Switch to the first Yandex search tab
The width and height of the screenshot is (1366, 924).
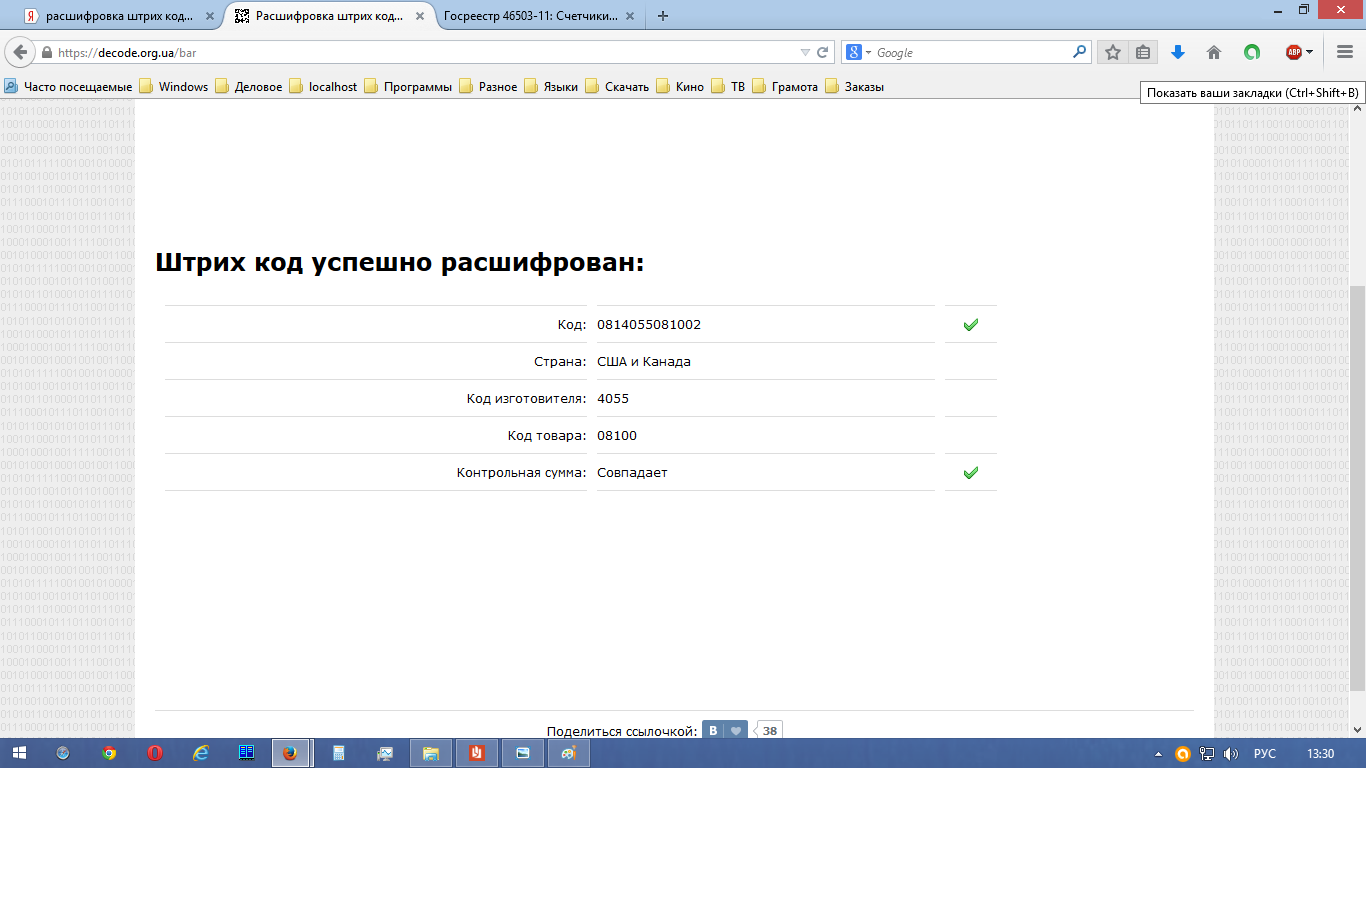[x=117, y=16]
